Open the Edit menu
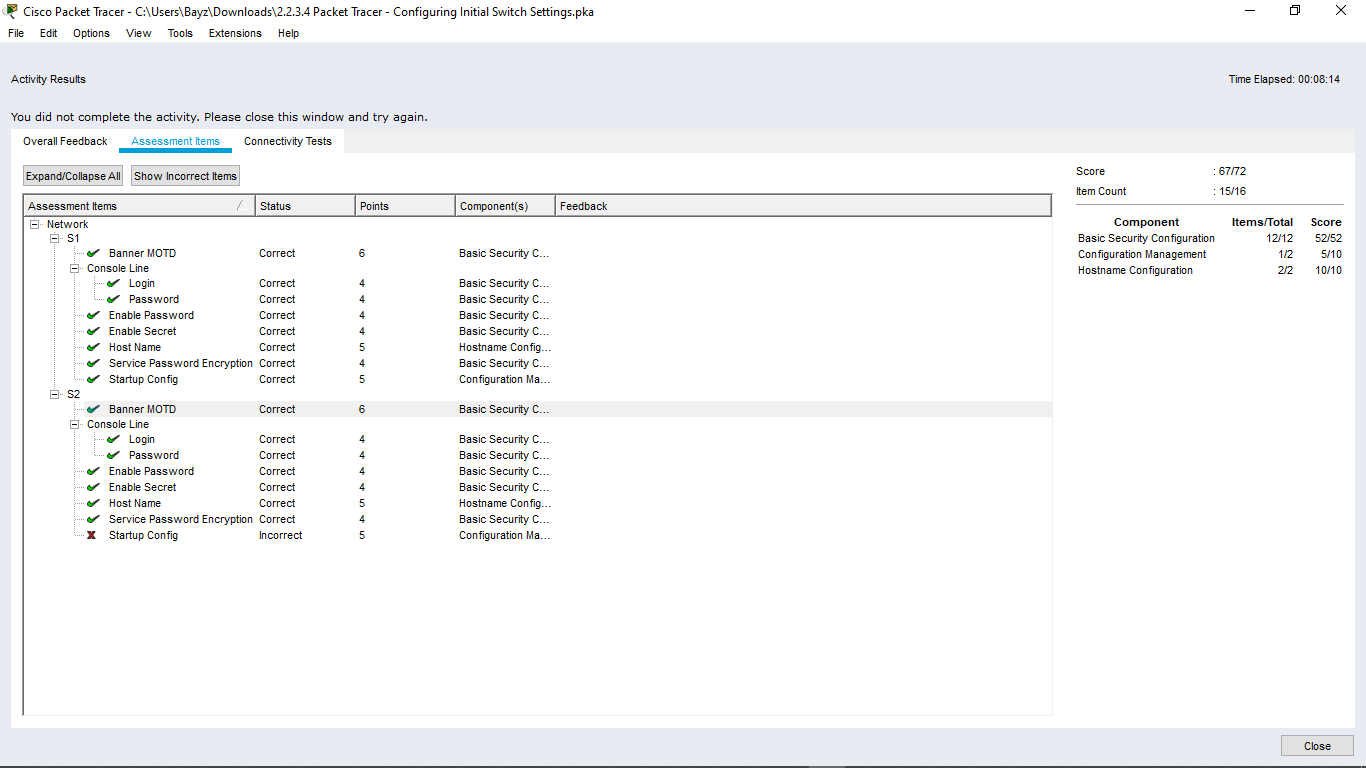This screenshot has width=1366, height=768. click(49, 33)
